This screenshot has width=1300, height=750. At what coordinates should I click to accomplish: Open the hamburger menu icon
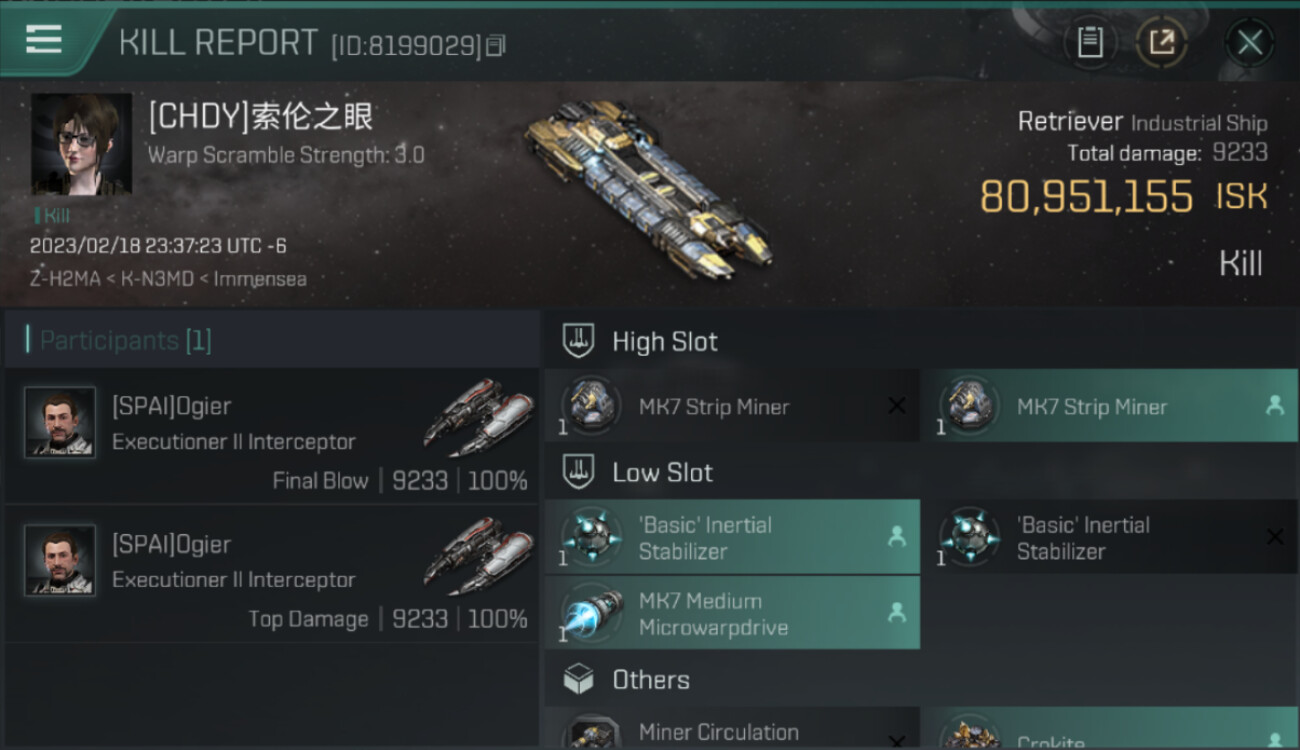(44, 39)
